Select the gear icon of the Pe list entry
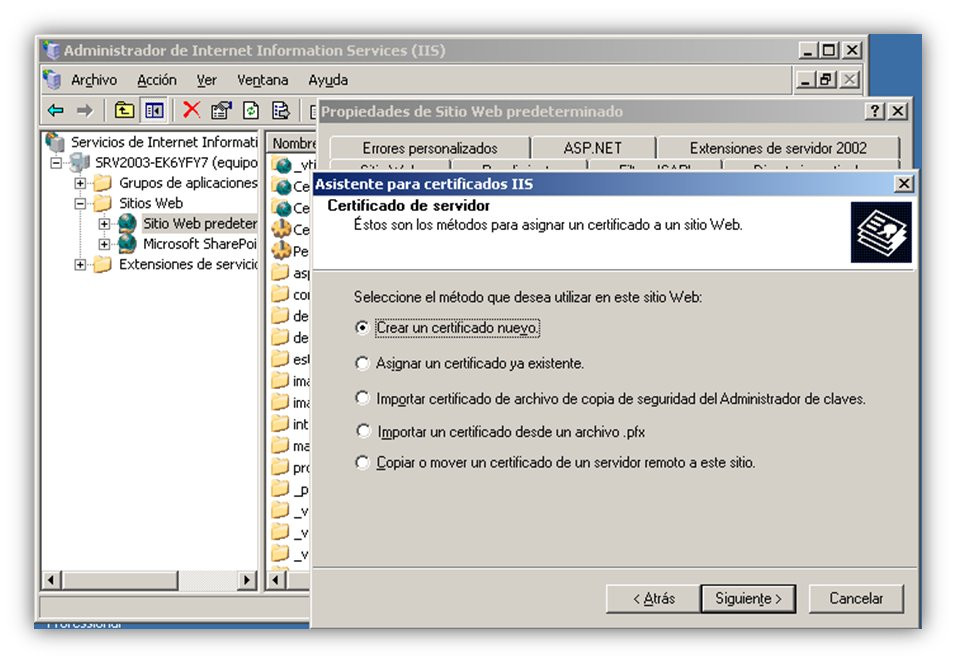 [x=281, y=250]
